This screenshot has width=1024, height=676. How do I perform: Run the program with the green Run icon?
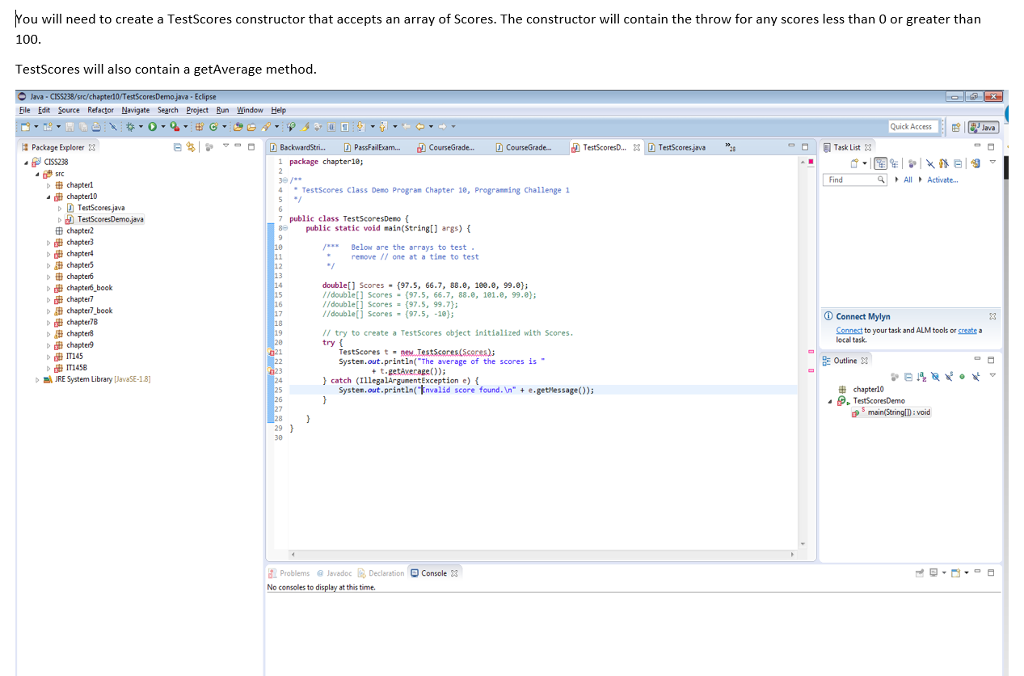tap(153, 126)
